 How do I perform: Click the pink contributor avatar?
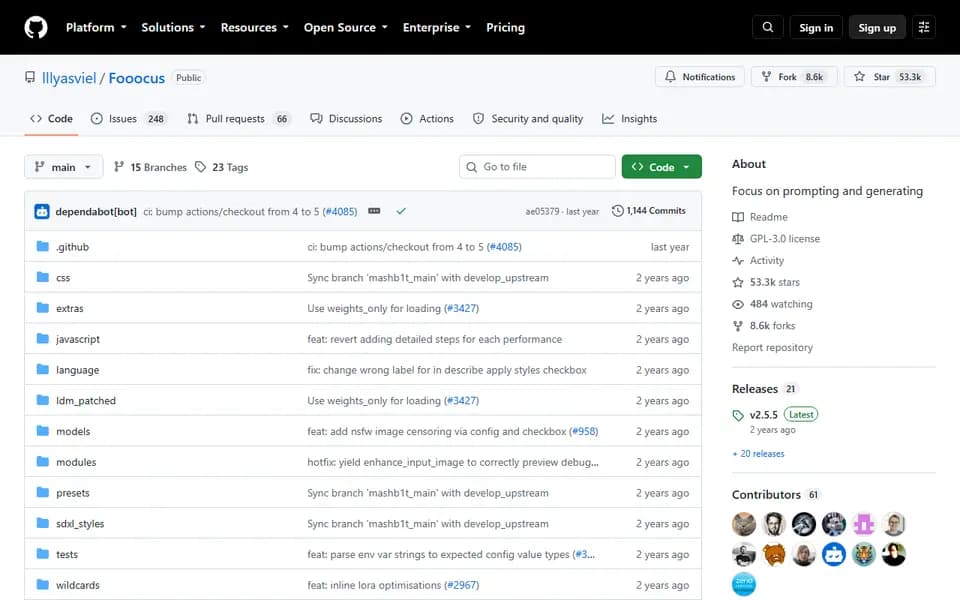click(x=863, y=524)
